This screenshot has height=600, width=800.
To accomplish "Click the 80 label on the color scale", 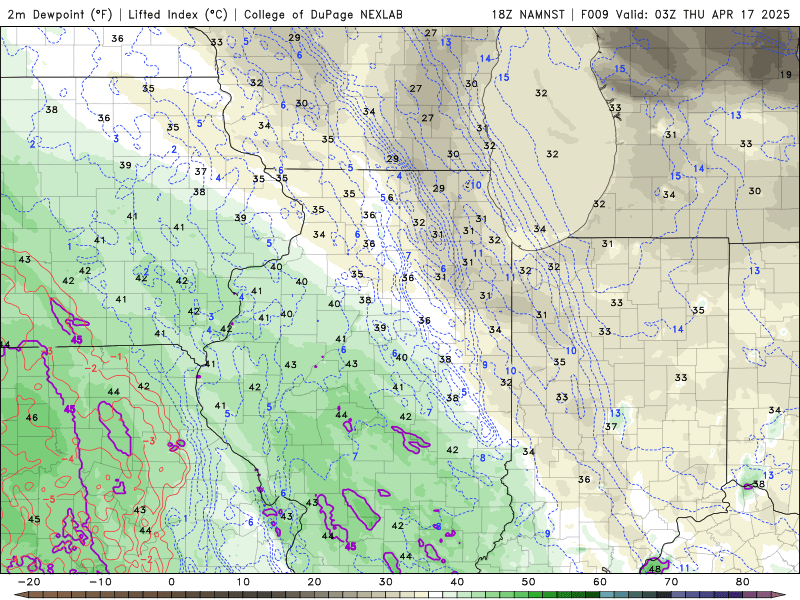I will pos(743,582).
